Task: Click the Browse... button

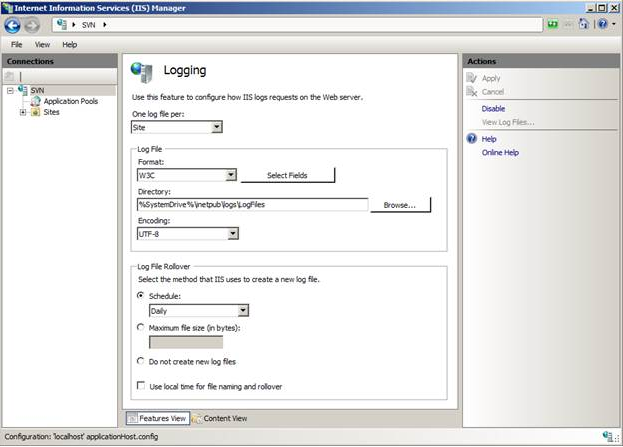Action: point(400,205)
